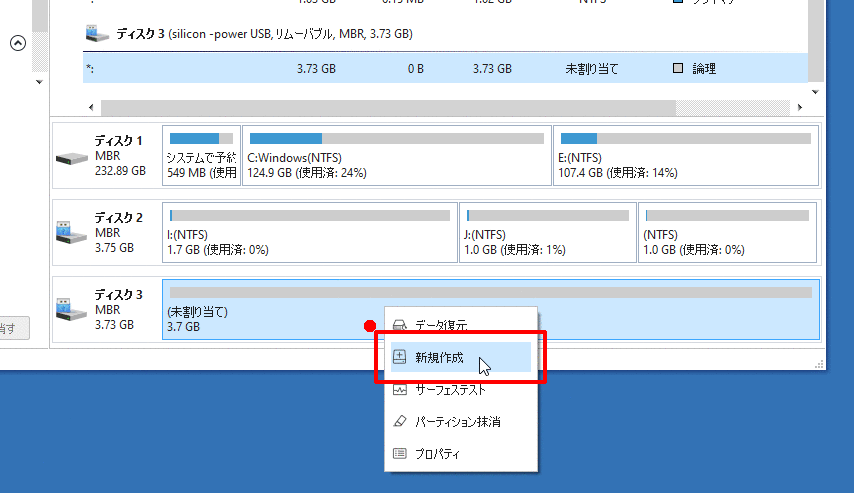Select the J:(NTFS) partition on disk 2

coord(547,232)
